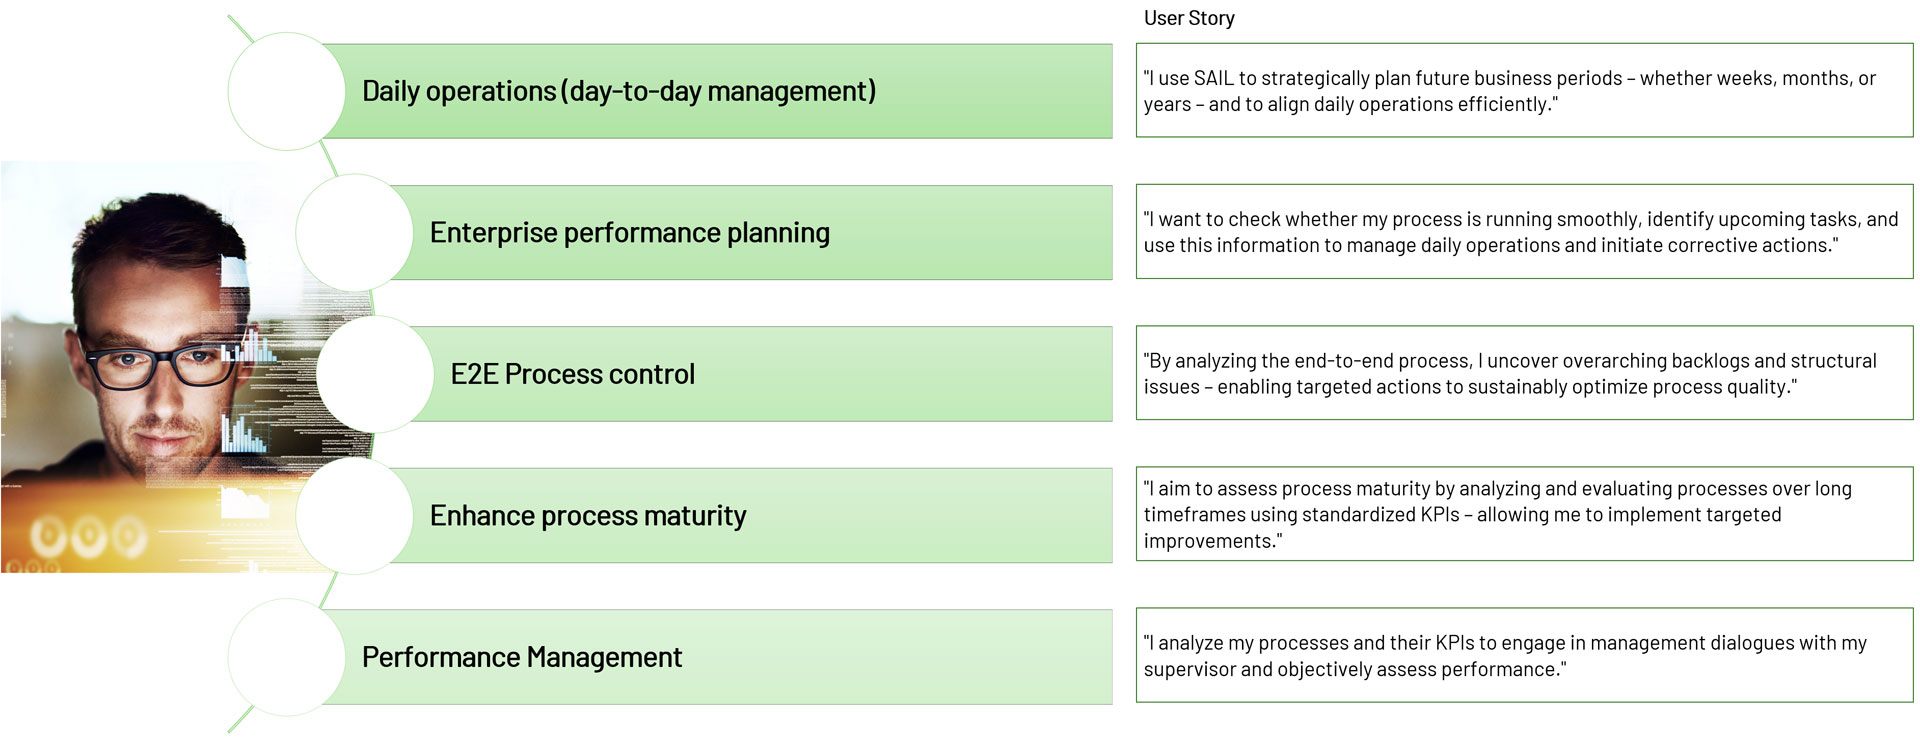Click the empty circle beside Daily operations
The height and width of the screenshot is (753, 1920).
(x=287, y=91)
